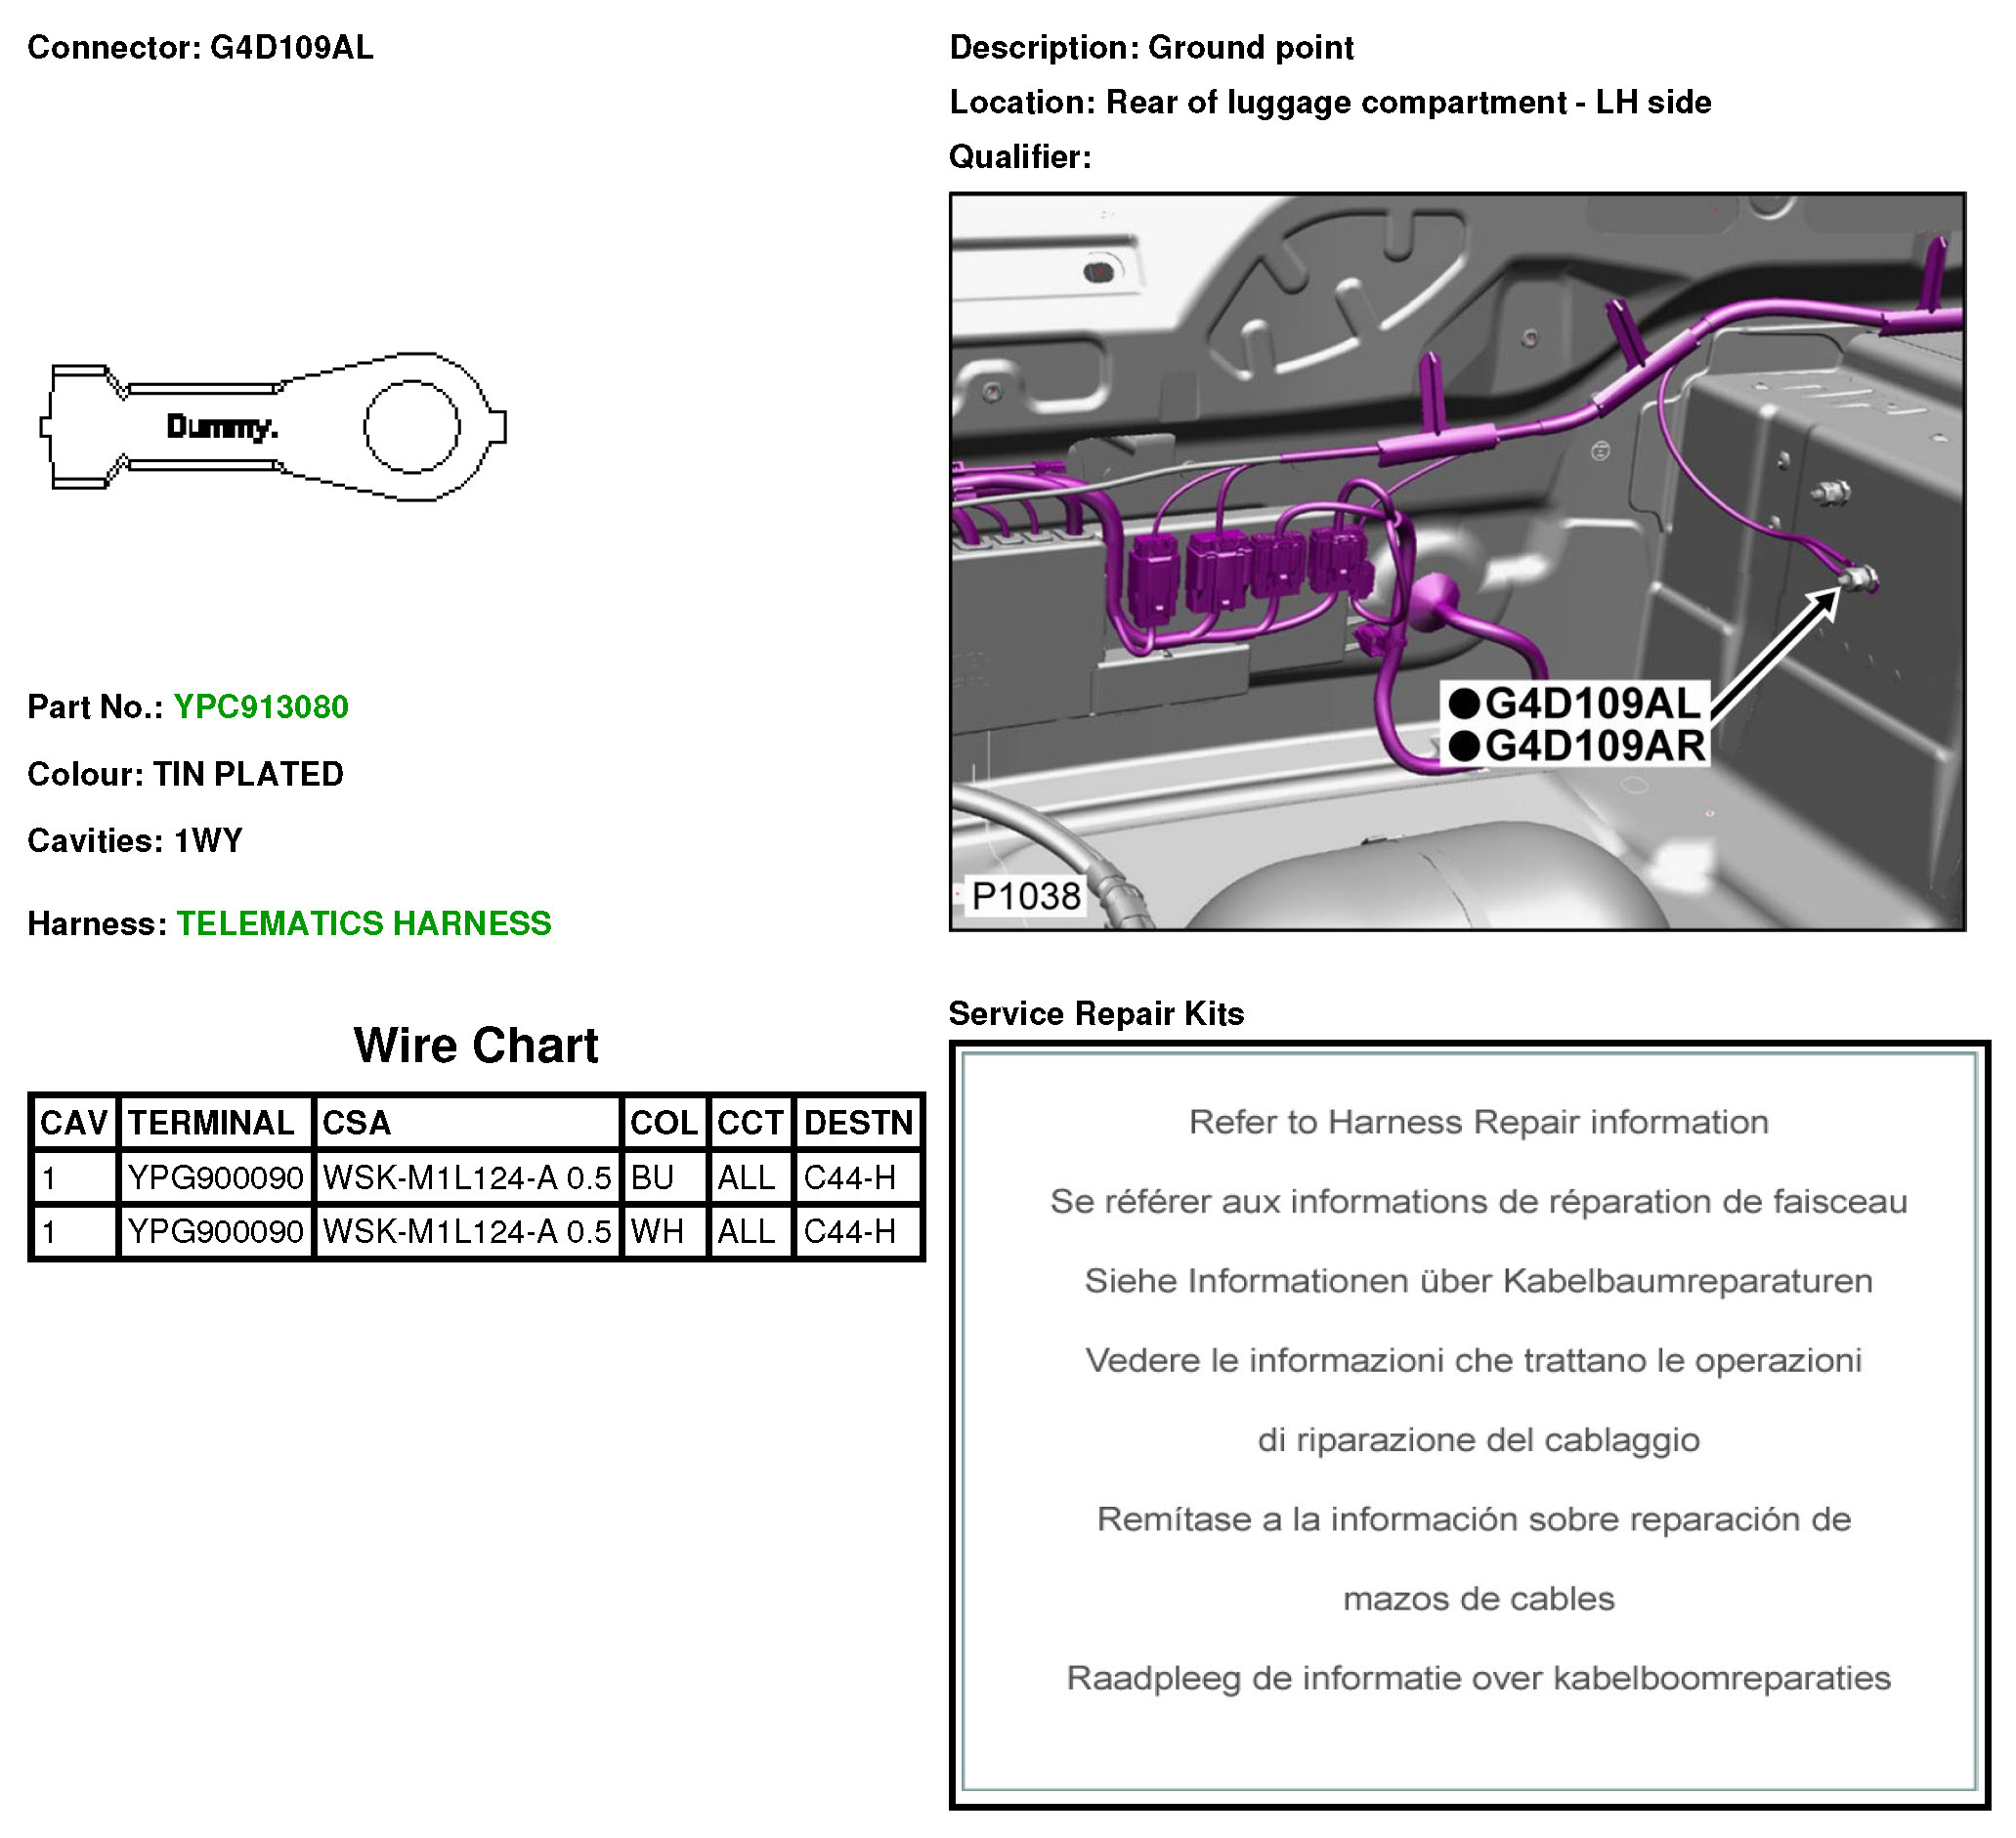Click the BU colour cell
This screenshot has height=1838, width=2016.
(664, 1177)
